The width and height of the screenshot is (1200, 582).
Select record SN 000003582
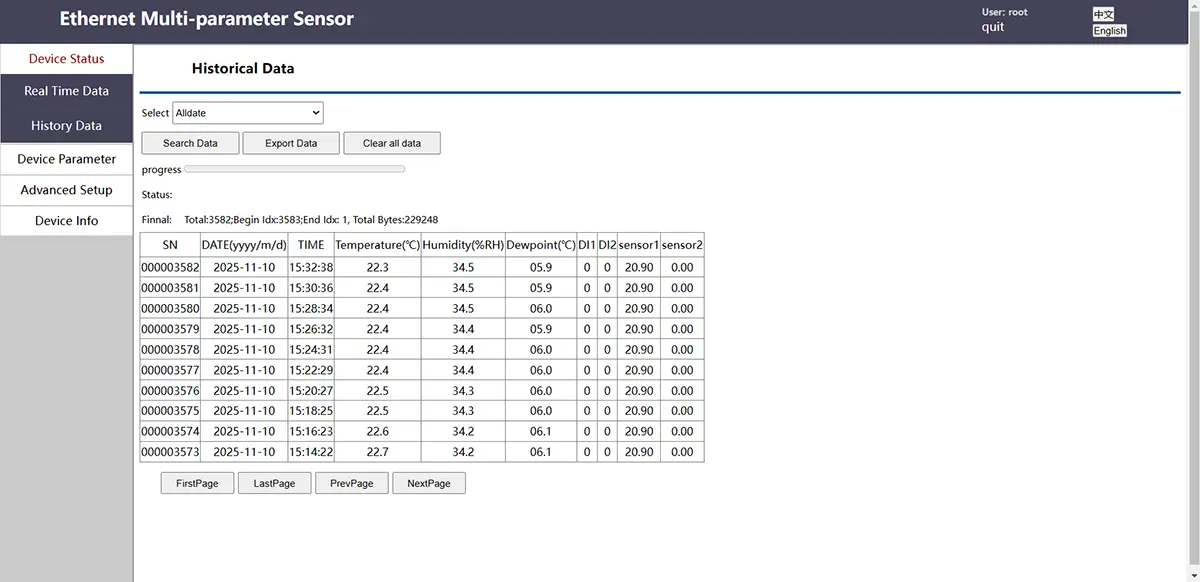click(170, 268)
